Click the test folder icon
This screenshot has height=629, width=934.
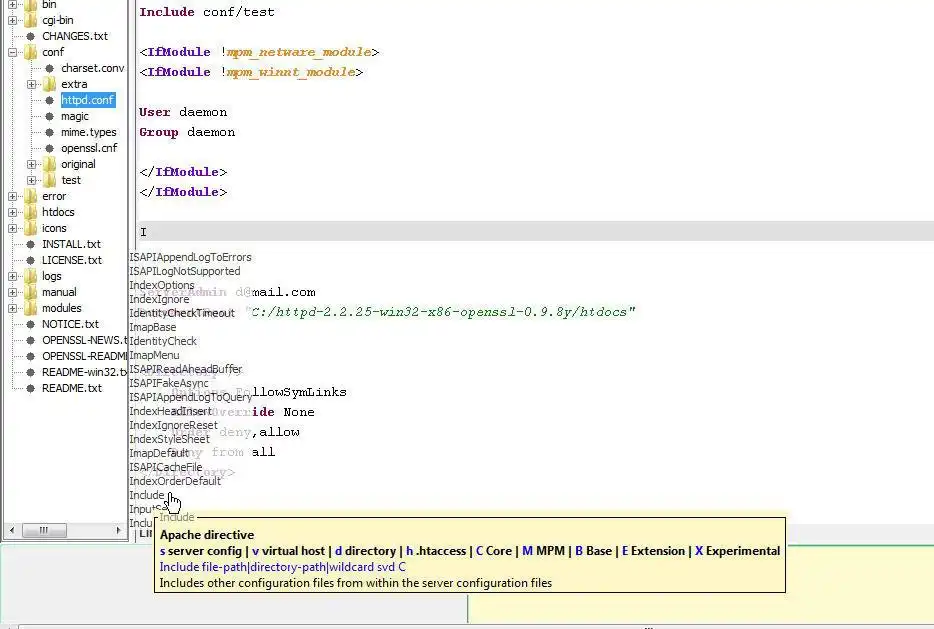(49, 180)
